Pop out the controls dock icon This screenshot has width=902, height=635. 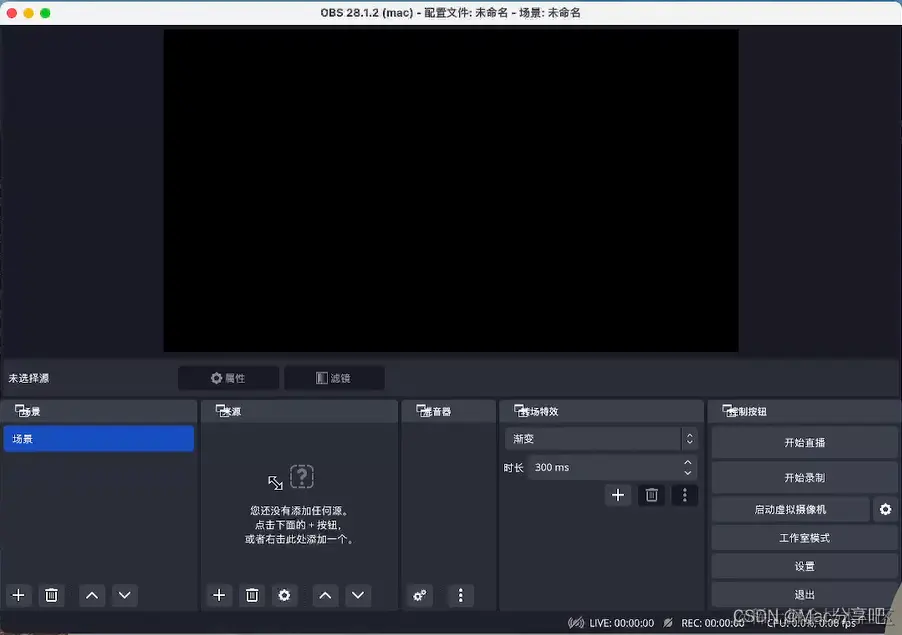coord(729,410)
